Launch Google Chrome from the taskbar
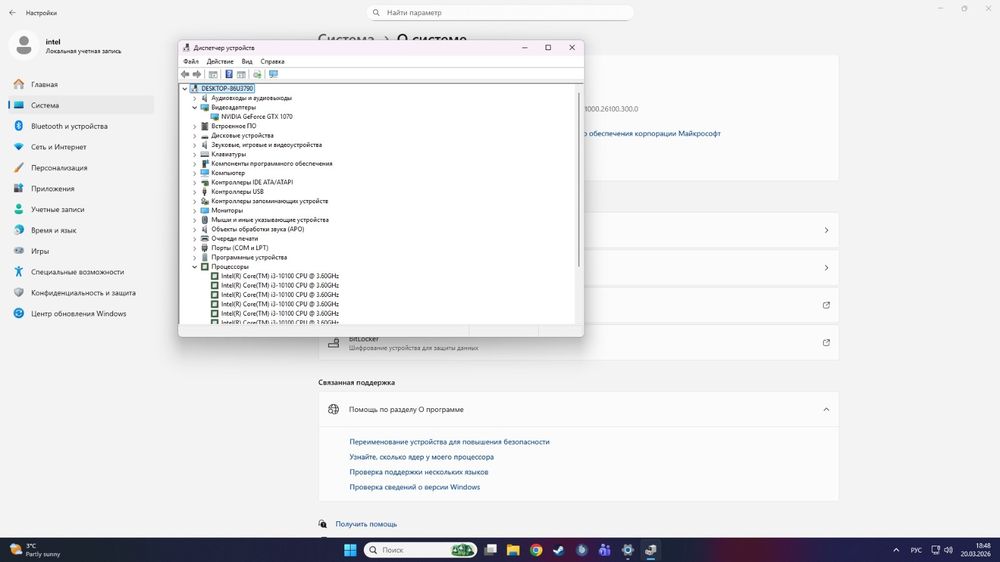 click(x=536, y=550)
